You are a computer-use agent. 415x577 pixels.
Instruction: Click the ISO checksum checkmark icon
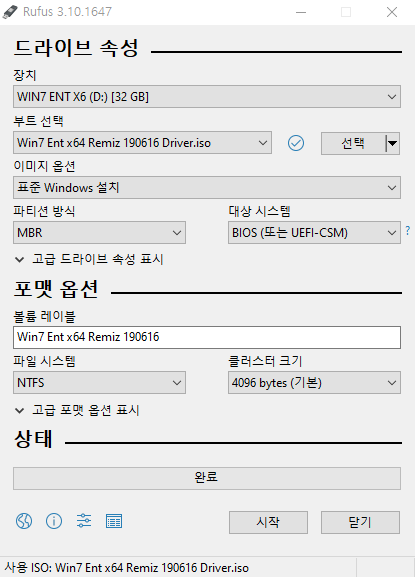296,143
